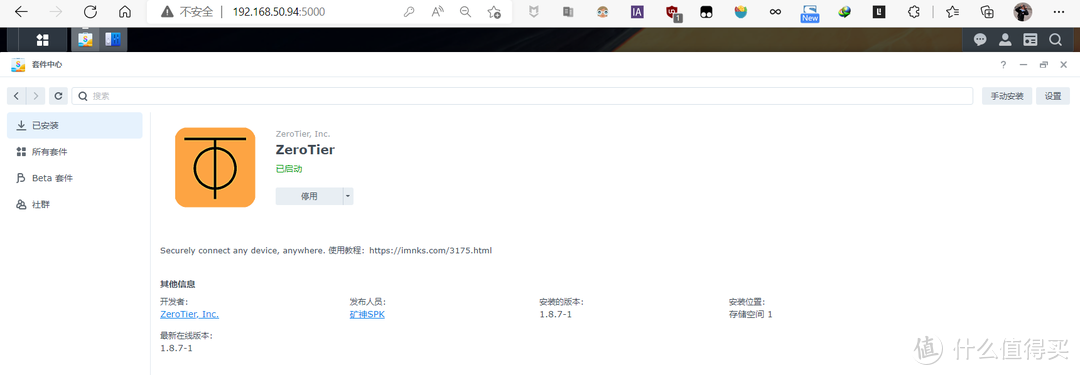The height and width of the screenshot is (375, 1080).
Task: Refresh the Package Center list
Action: [59, 97]
